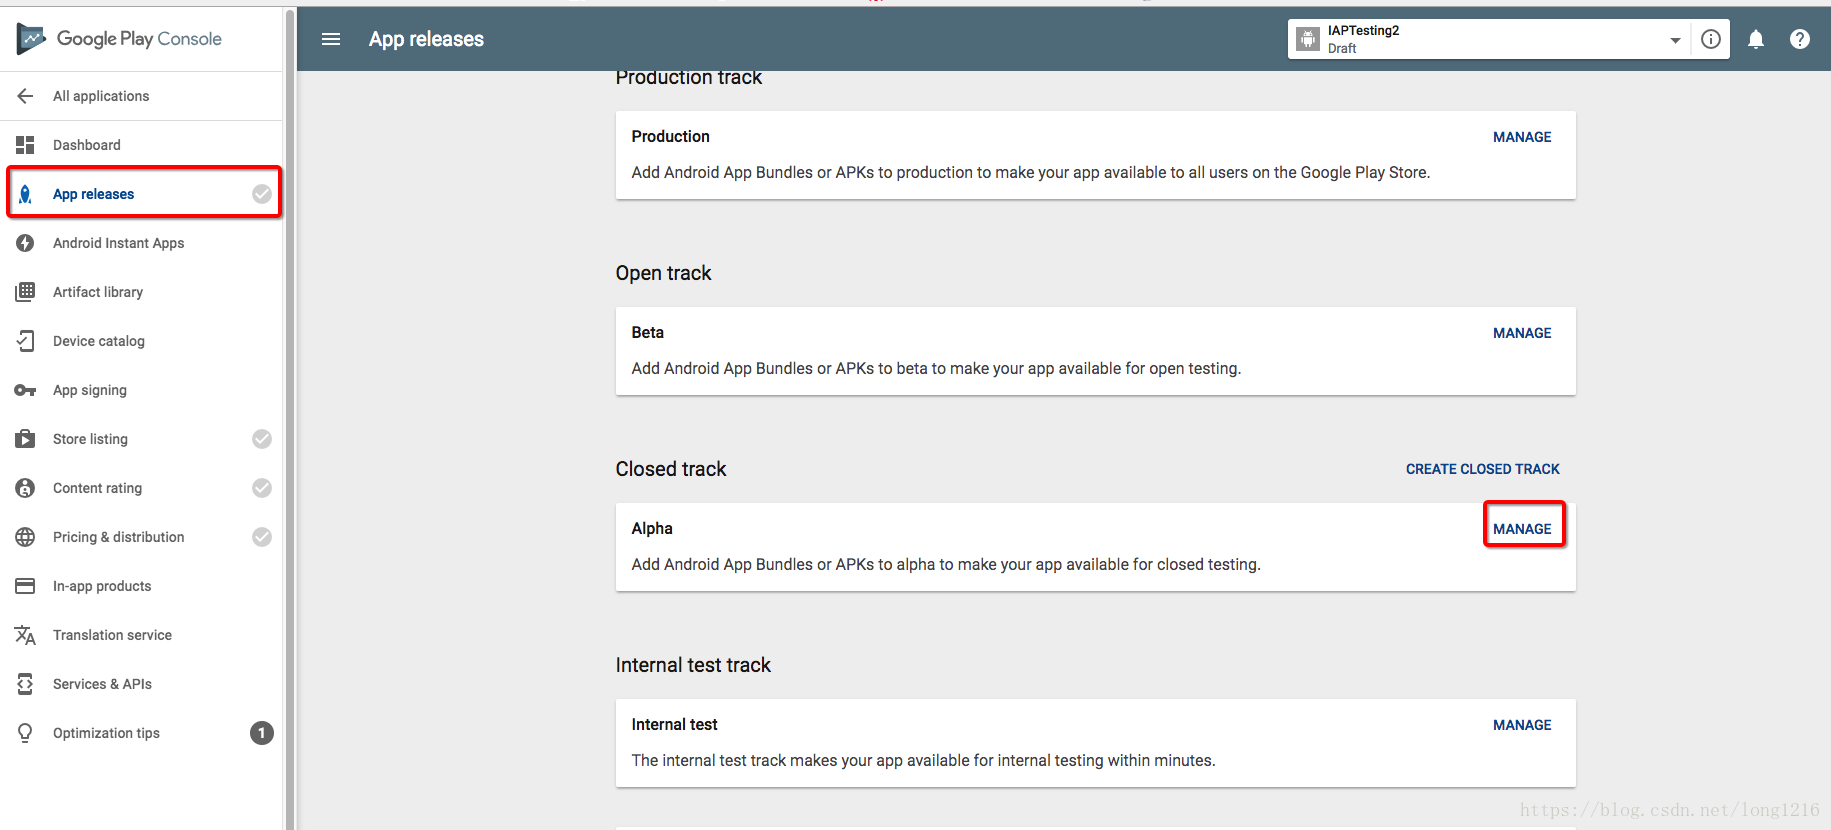Click the Optimization tips count badge
Image resolution: width=1831 pixels, height=830 pixels.
point(262,733)
